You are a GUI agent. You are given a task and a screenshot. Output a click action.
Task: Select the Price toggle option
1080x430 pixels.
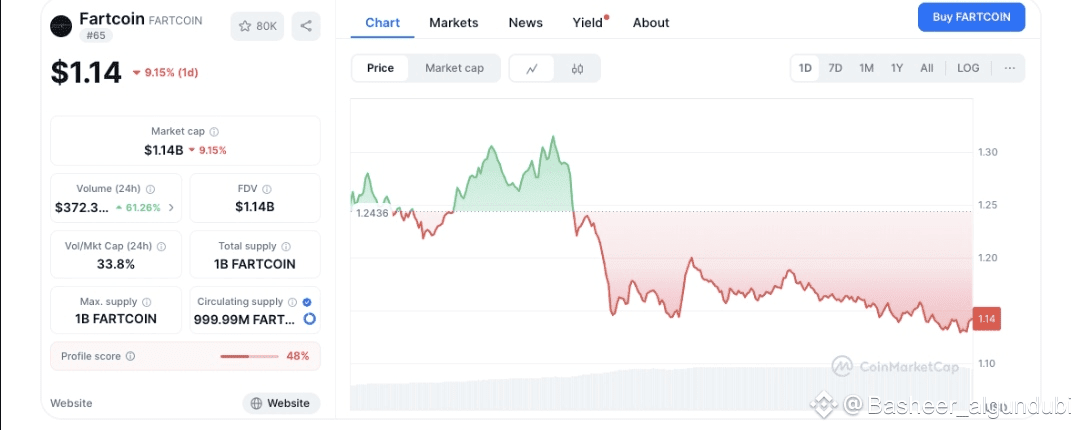(380, 68)
